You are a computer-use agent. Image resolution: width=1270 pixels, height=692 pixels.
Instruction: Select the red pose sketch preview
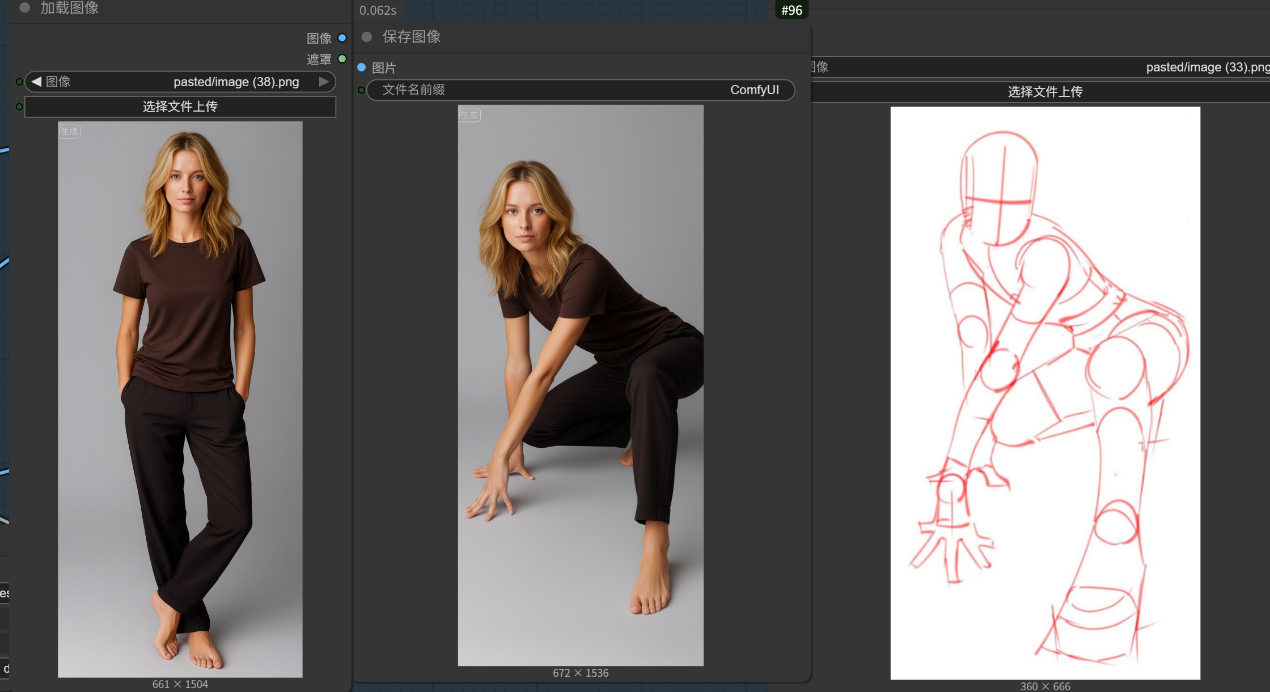tap(1045, 392)
